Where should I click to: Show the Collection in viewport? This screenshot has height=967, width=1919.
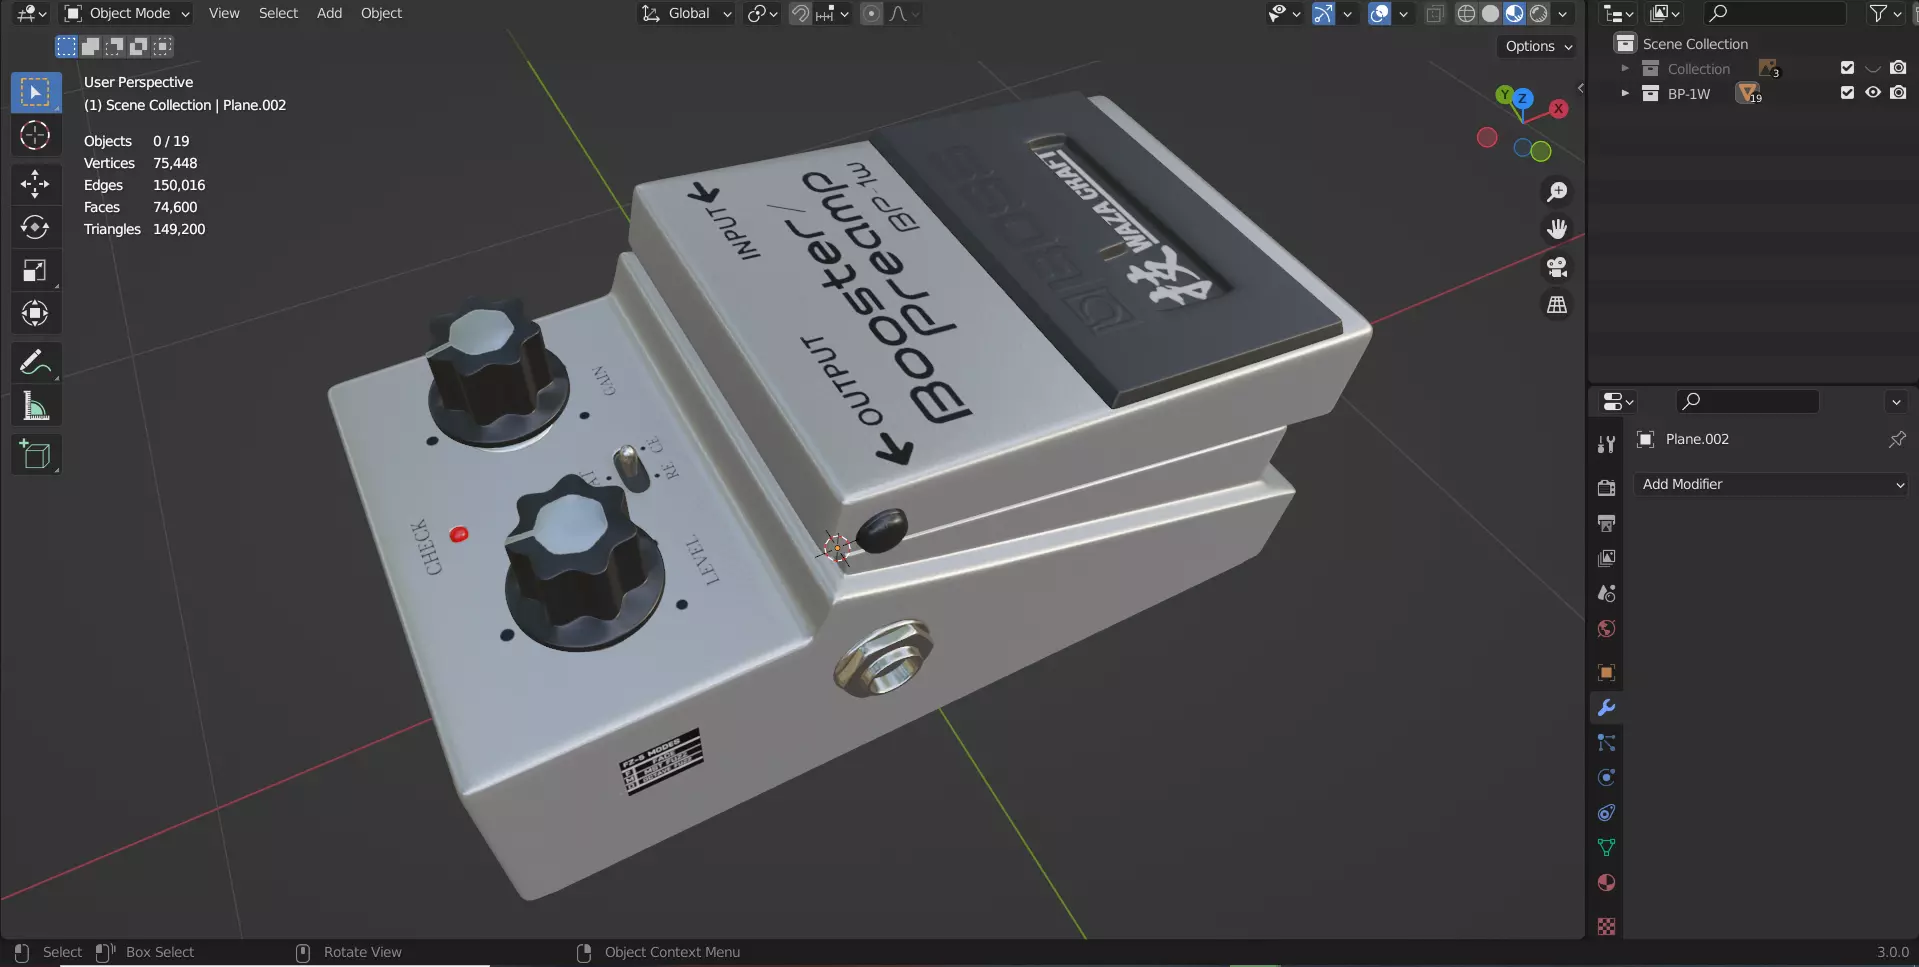[1873, 68]
